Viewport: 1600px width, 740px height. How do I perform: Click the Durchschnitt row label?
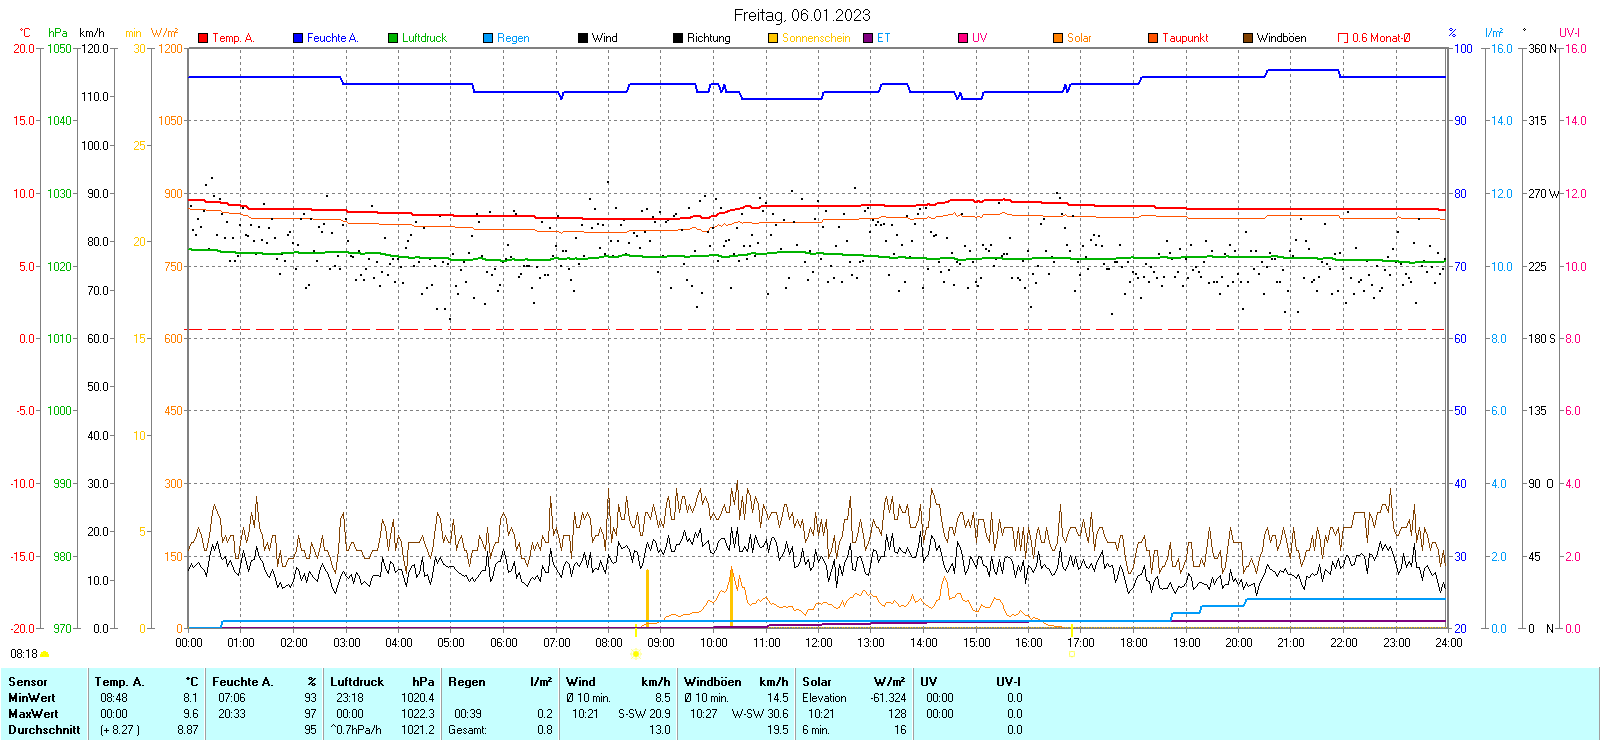(44, 730)
